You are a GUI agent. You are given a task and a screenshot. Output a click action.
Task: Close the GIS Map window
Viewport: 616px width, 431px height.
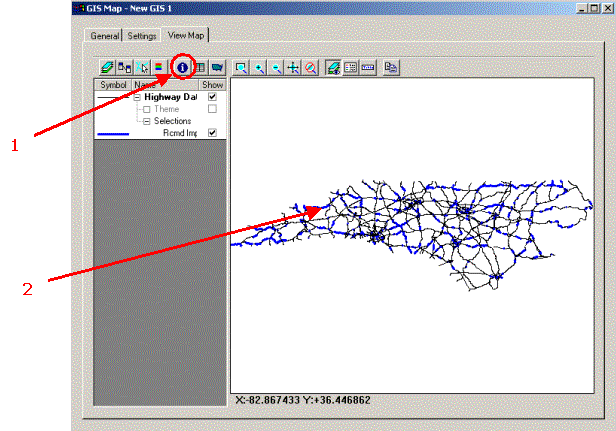coord(608,8)
